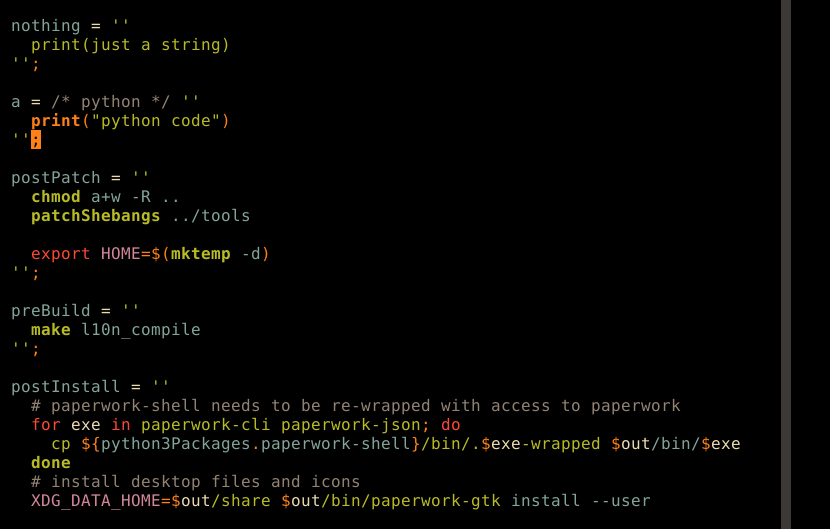
Task: Click the /* python */ comment
Action: (x=111, y=102)
